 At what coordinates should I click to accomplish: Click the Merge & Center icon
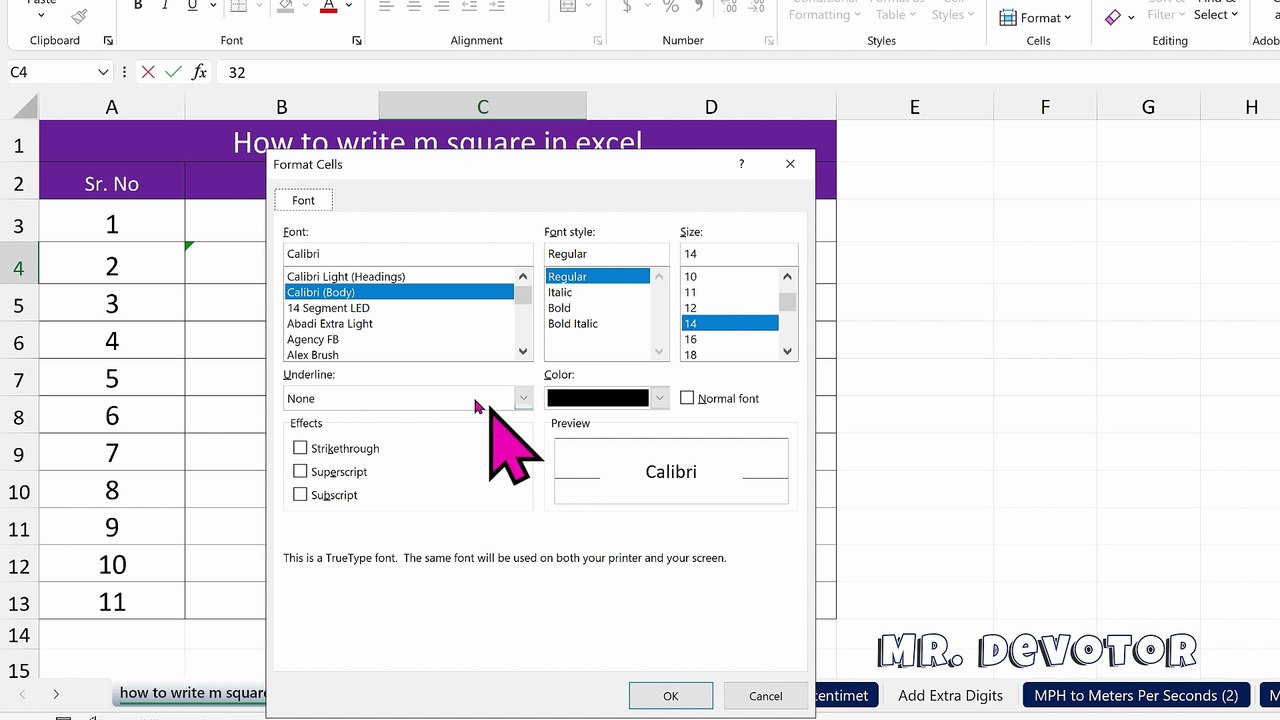[568, 6]
